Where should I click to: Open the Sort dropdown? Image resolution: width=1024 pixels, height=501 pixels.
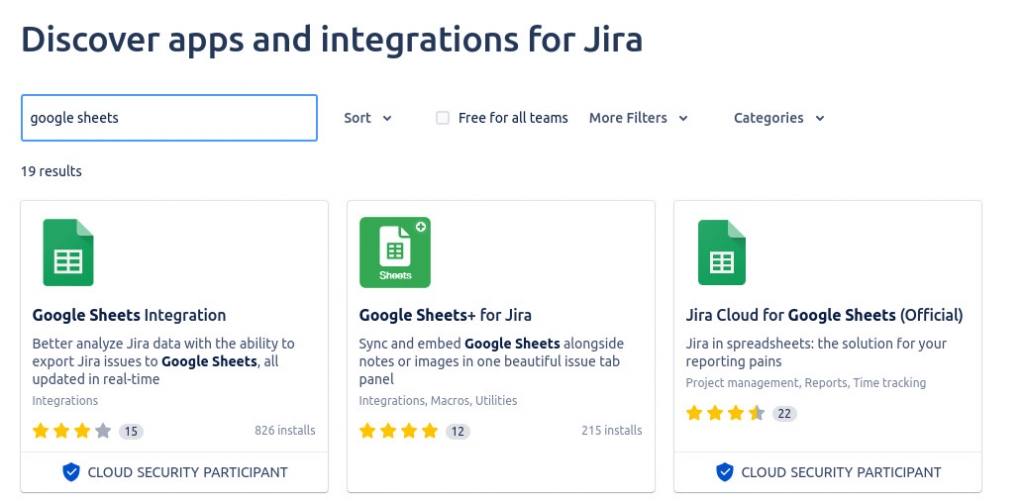[367, 118]
